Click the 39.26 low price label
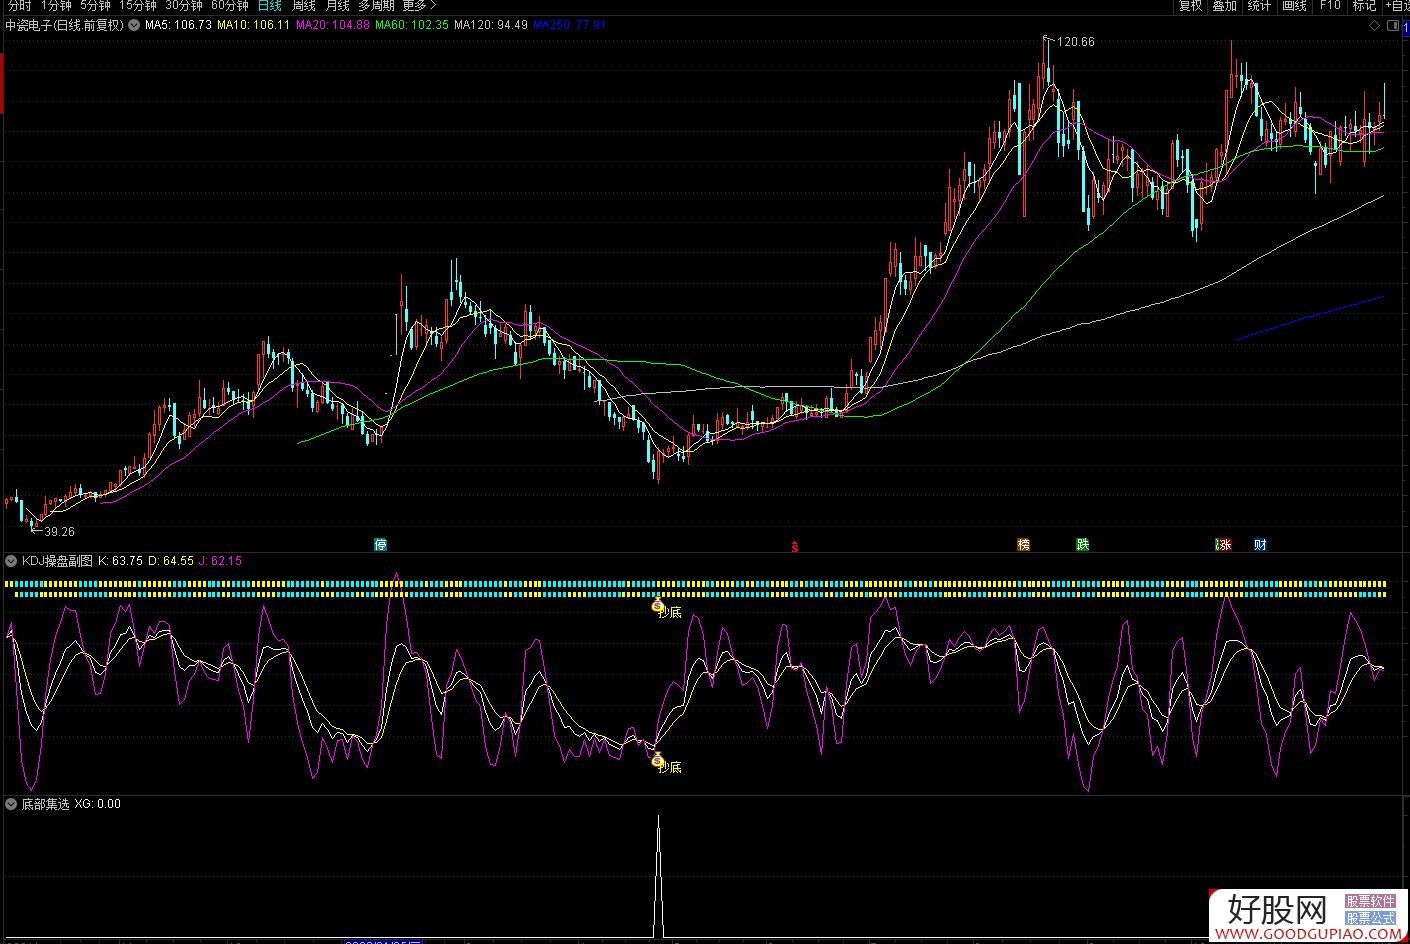 click(59, 532)
